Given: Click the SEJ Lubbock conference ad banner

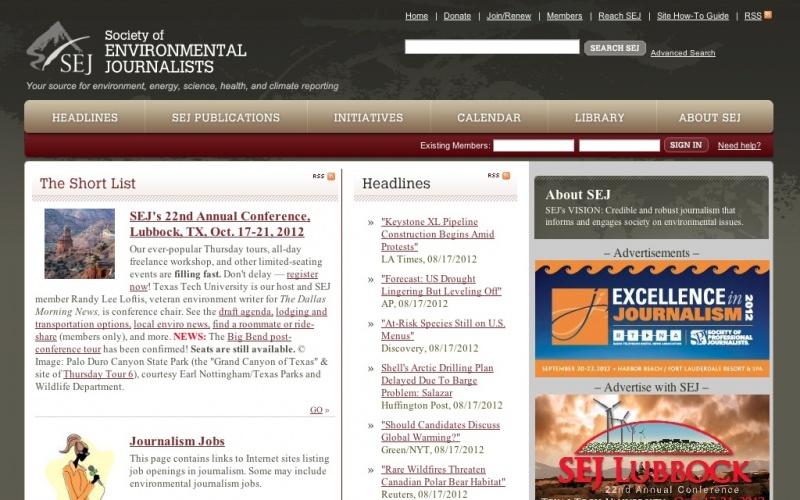Looking at the screenshot, I should pyautogui.click(x=652, y=447).
